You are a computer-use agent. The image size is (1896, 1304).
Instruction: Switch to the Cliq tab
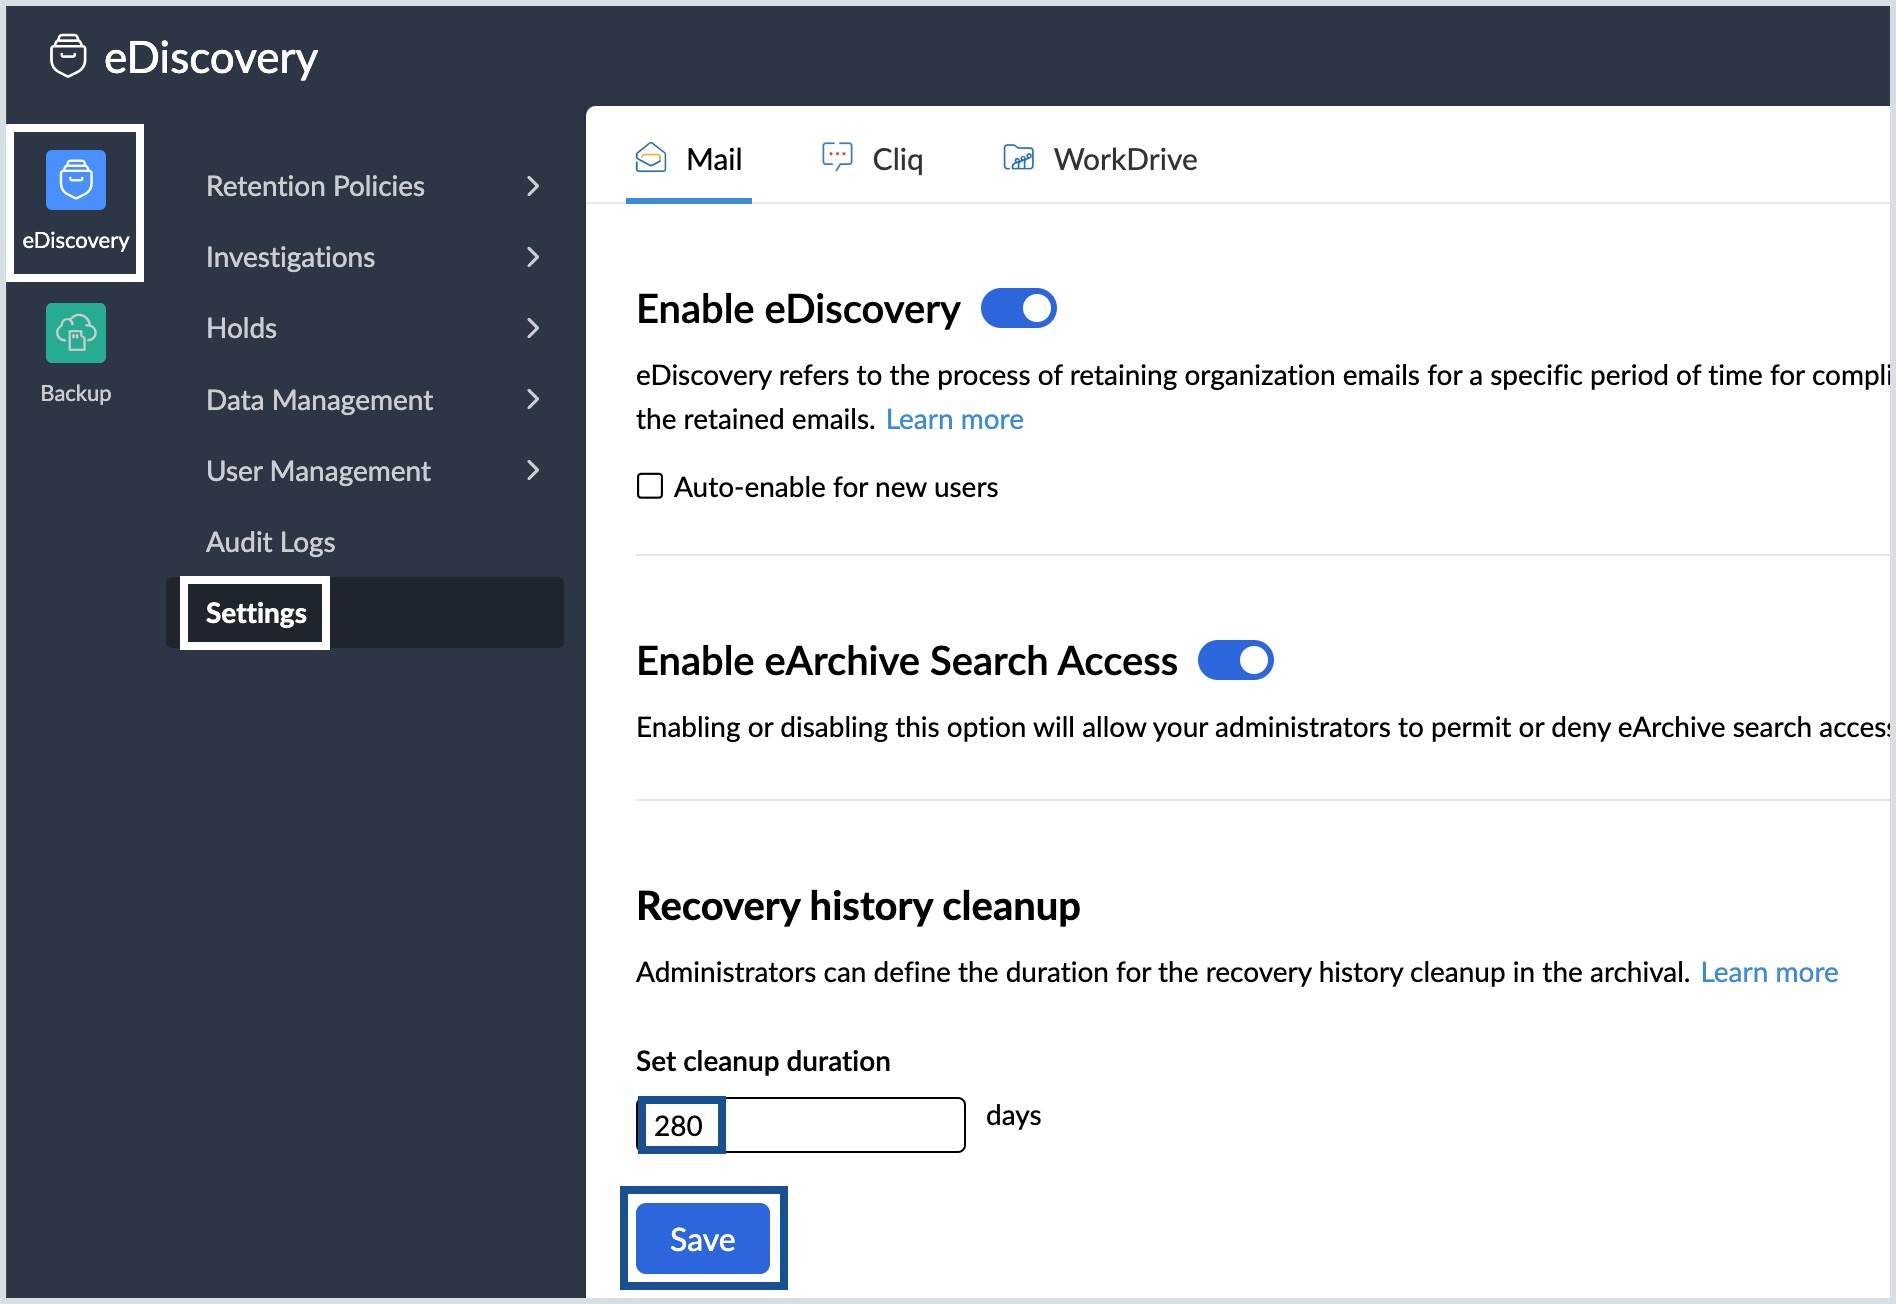(x=896, y=159)
